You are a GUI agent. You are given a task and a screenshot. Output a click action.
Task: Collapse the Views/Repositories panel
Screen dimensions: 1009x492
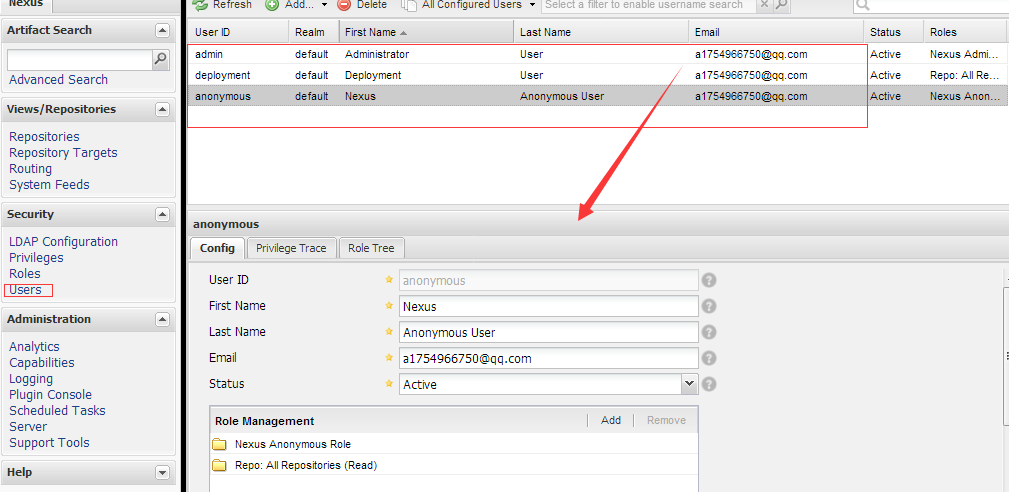162,109
